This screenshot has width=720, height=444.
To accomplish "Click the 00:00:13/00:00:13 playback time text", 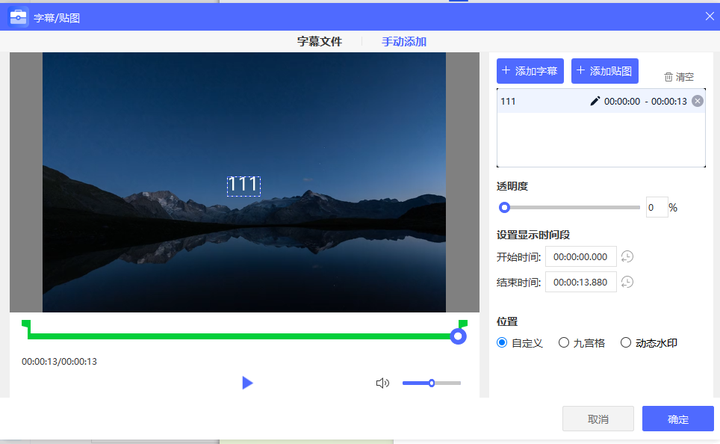I will point(59,362).
